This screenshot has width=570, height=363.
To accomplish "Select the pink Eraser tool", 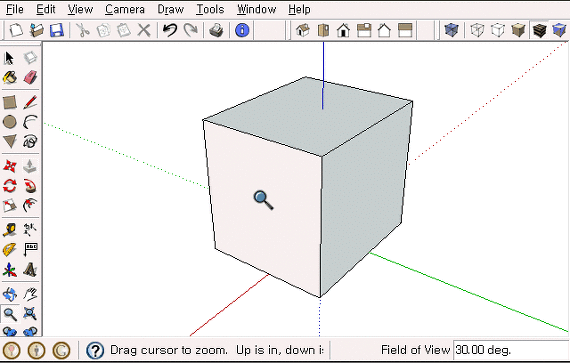I will click(30, 77).
